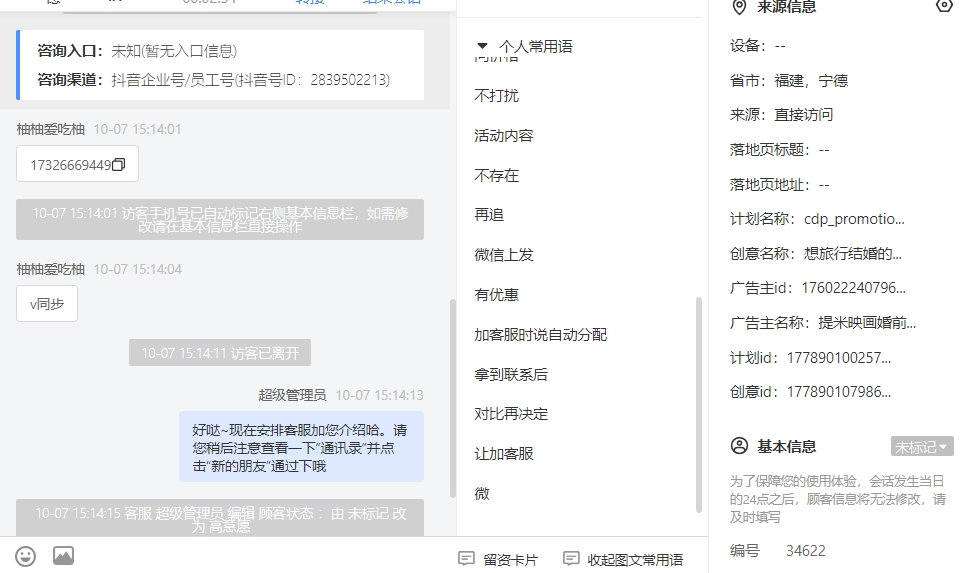Click the 来源 直接访问 entry
Image resolution: width=973 pixels, height=573 pixels.
(x=781, y=114)
